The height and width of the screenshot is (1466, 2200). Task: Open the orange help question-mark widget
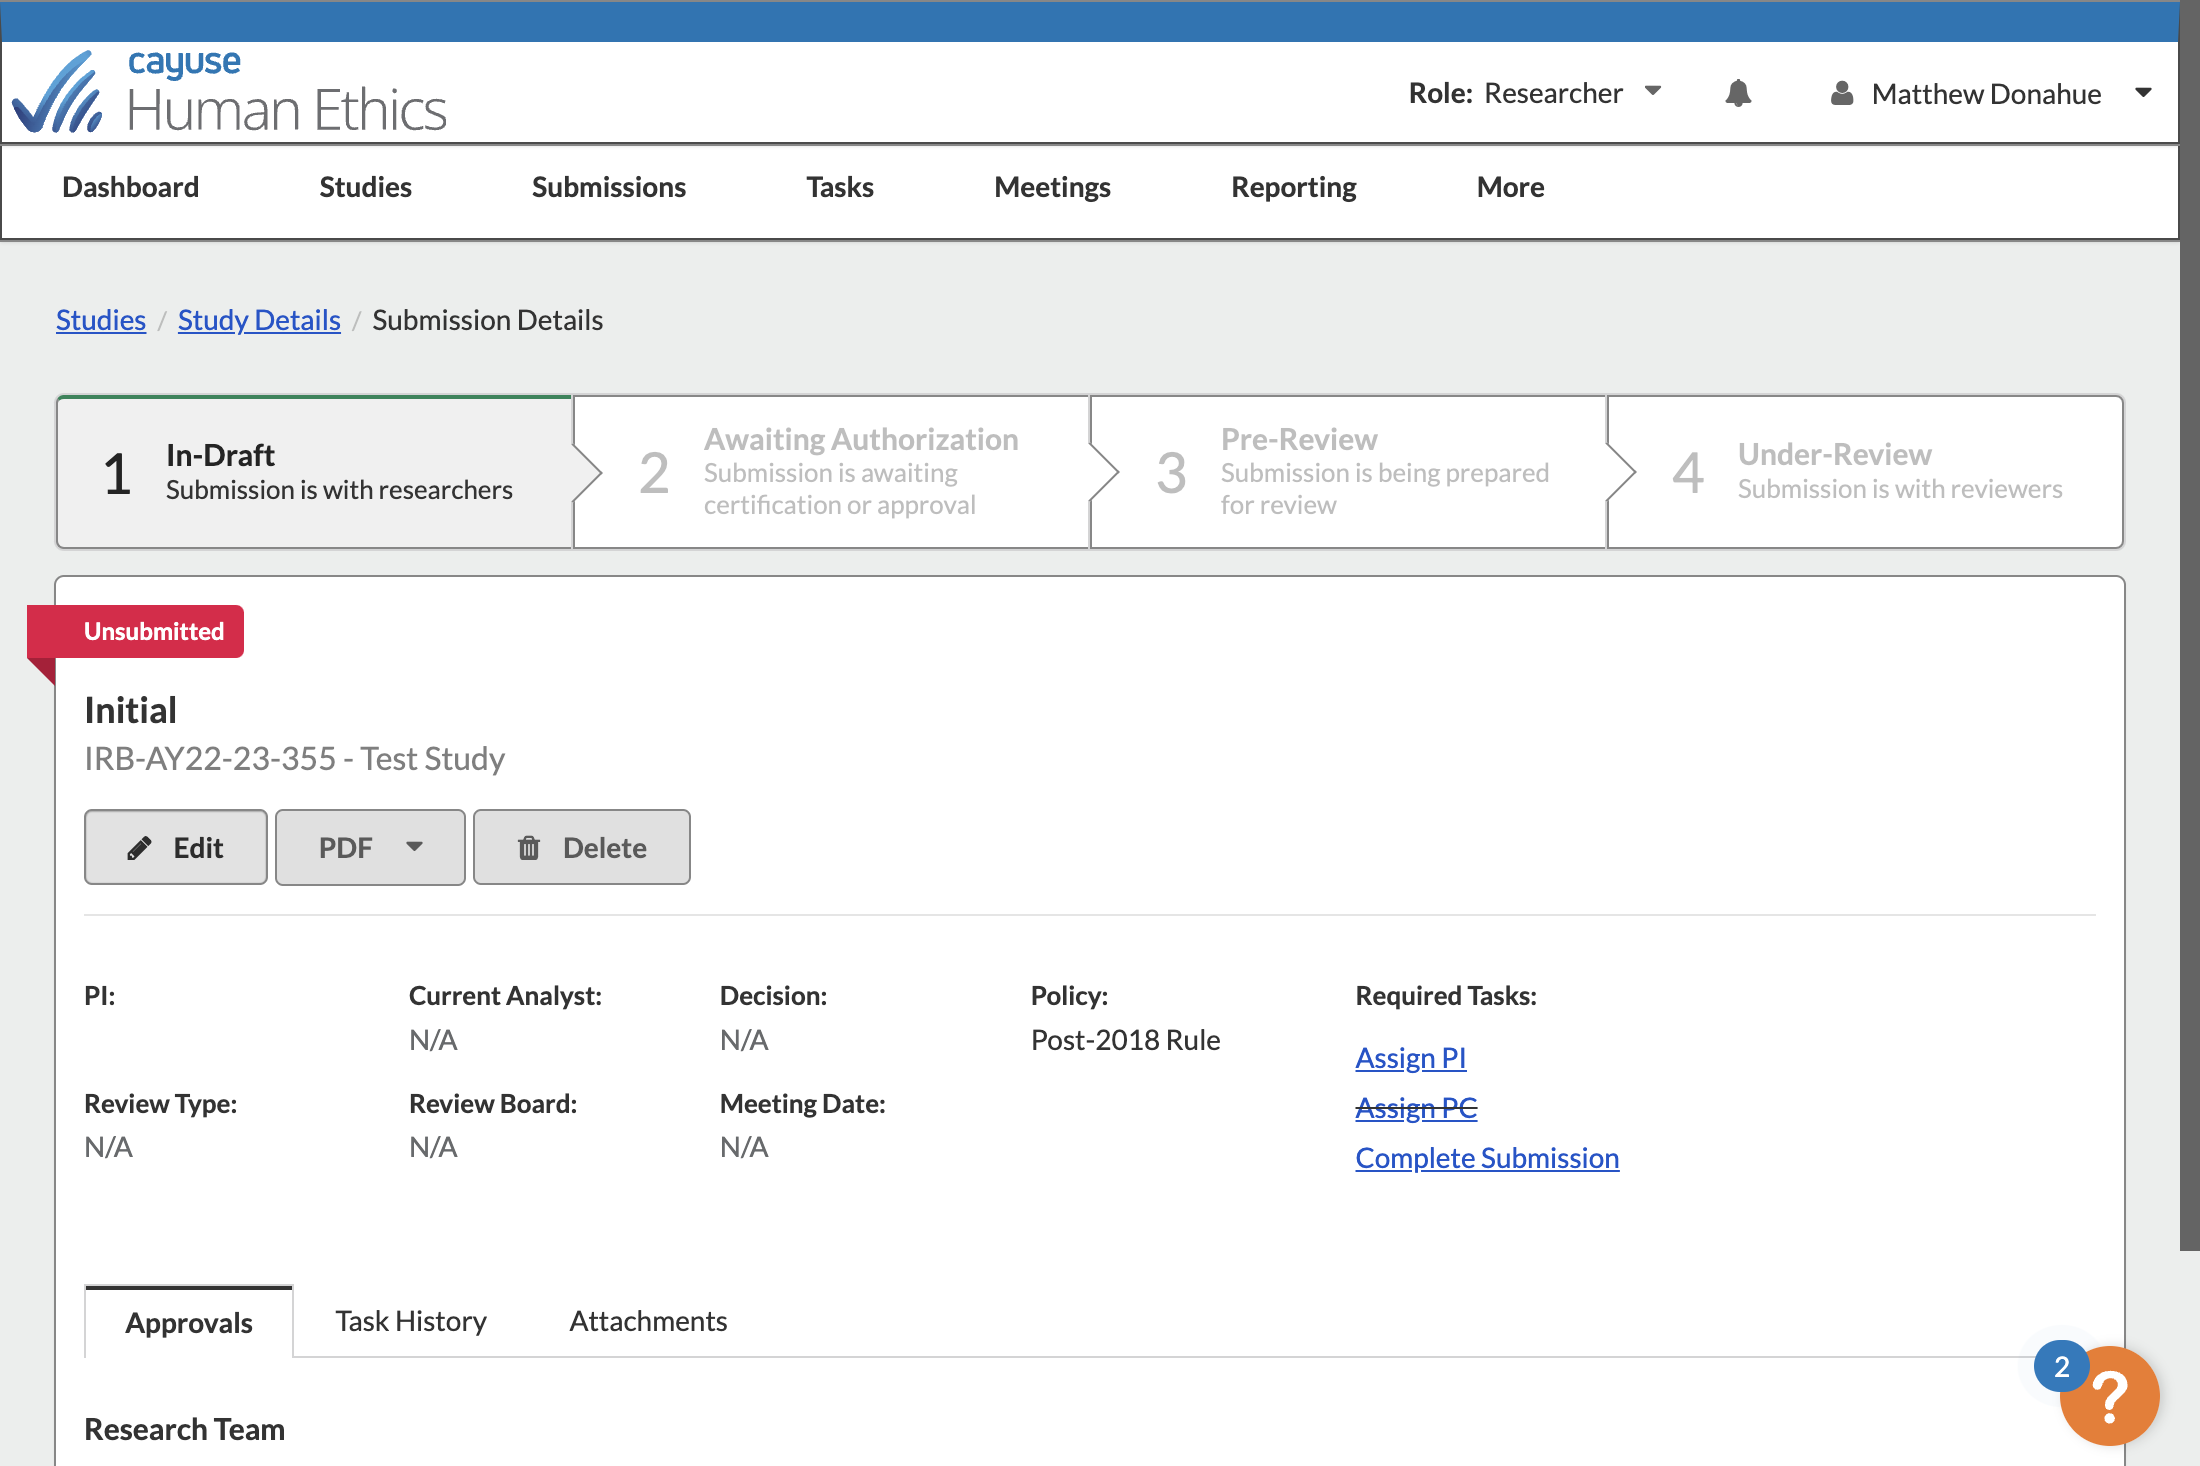2110,1396
